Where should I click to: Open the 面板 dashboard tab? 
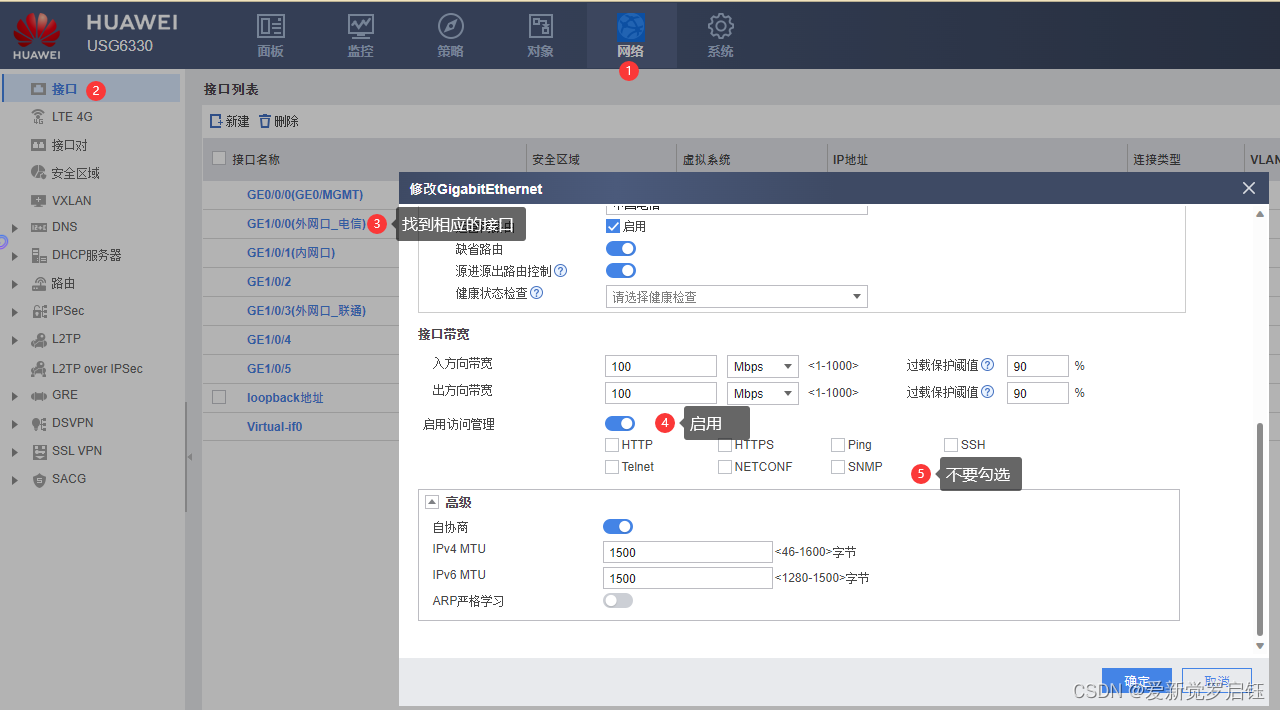tap(270, 36)
